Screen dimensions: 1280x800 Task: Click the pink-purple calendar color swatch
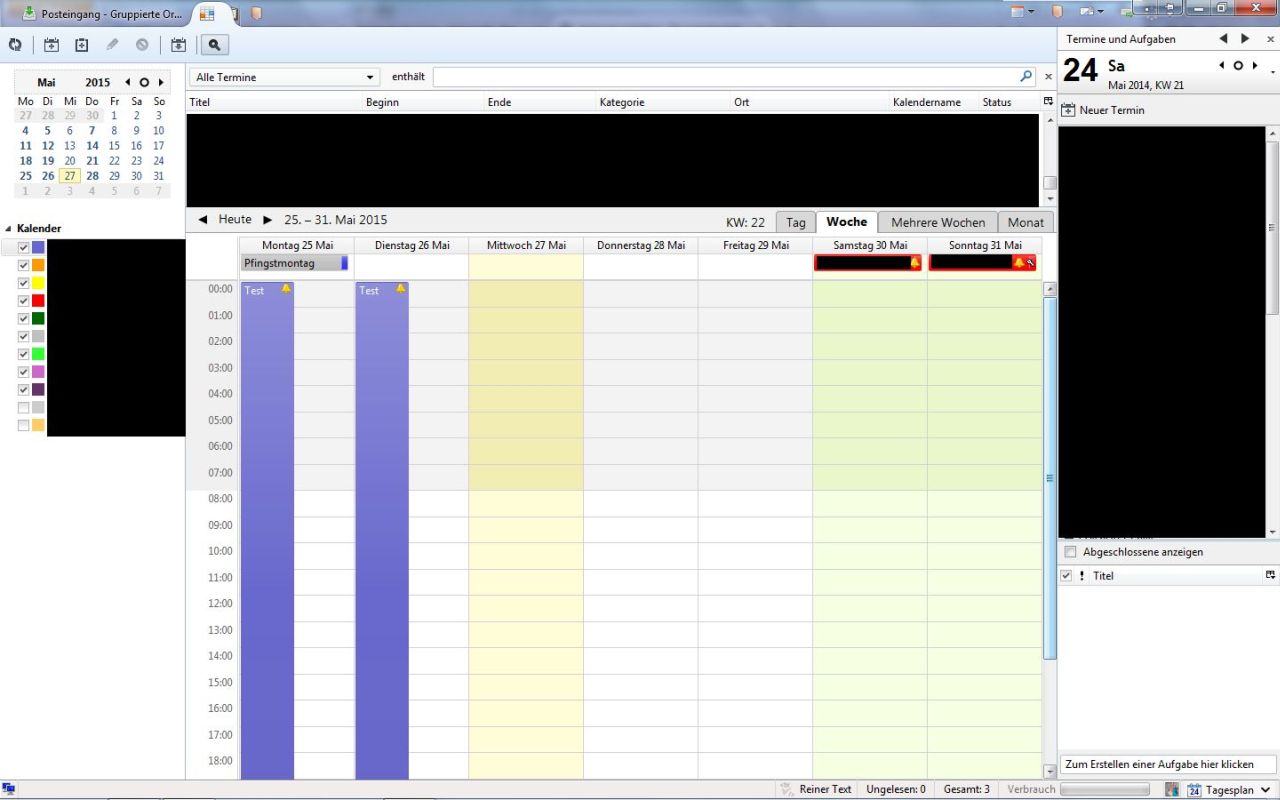(38, 372)
